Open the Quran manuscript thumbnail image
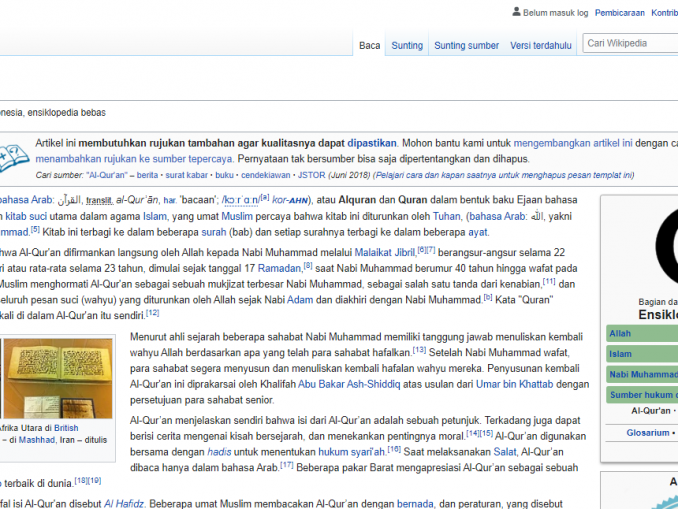The width and height of the screenshot is (678, 509). [58, 378]
